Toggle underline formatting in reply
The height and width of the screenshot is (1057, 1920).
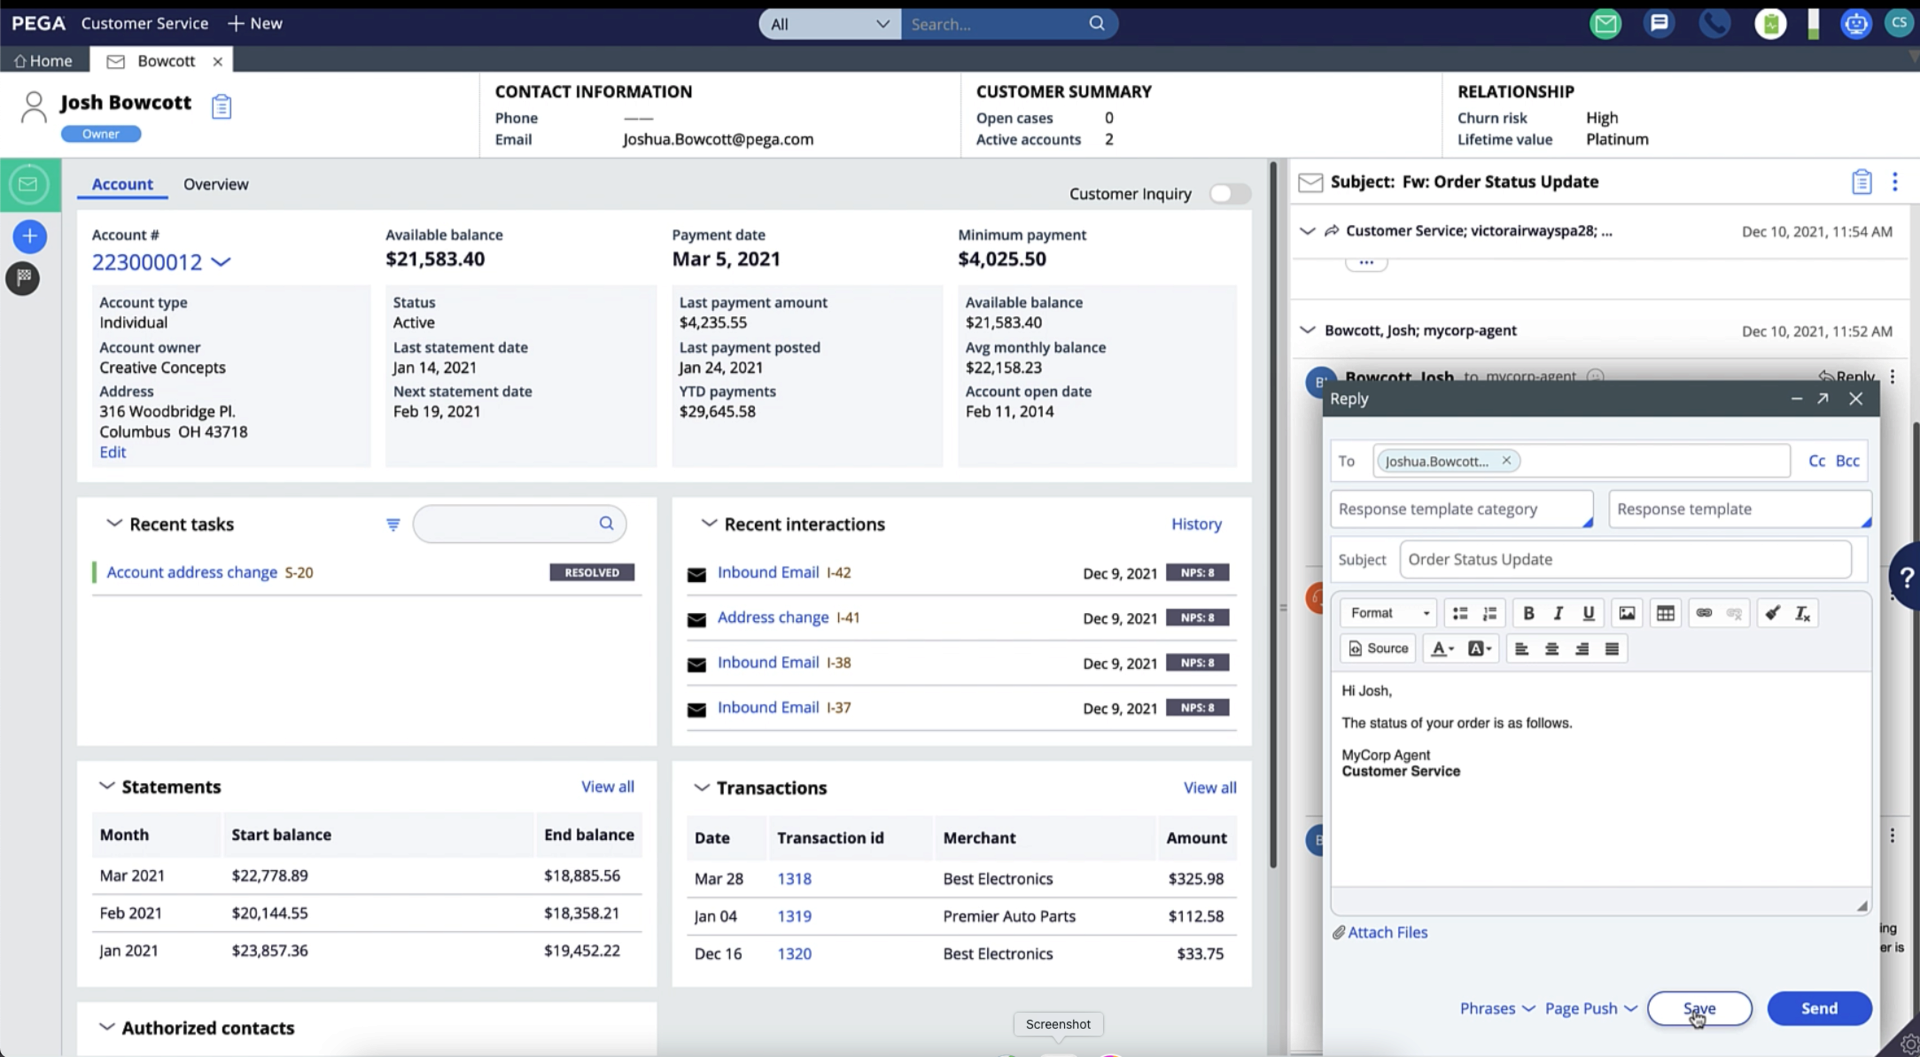1588,613
